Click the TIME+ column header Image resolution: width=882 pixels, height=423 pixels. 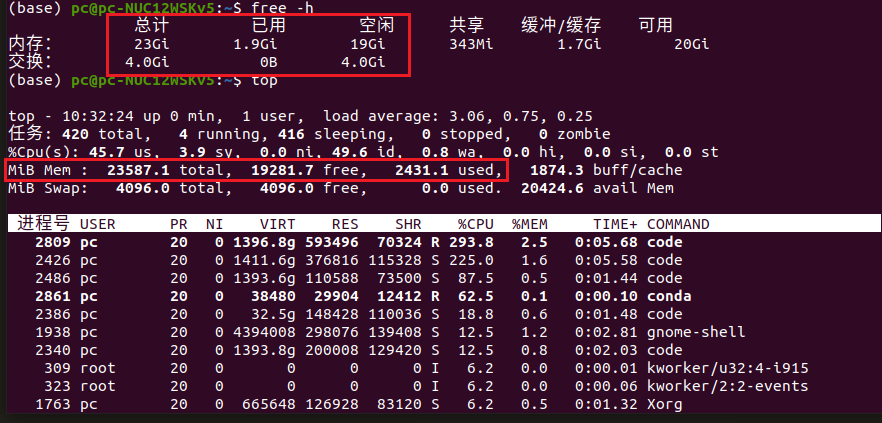click(x=615, y=224)
